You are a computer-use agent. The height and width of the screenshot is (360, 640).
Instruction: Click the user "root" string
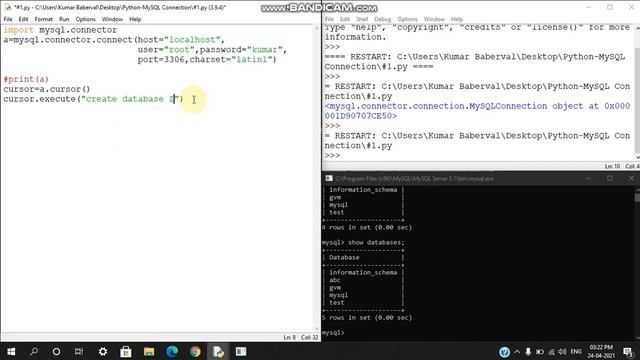click(179, 50)
